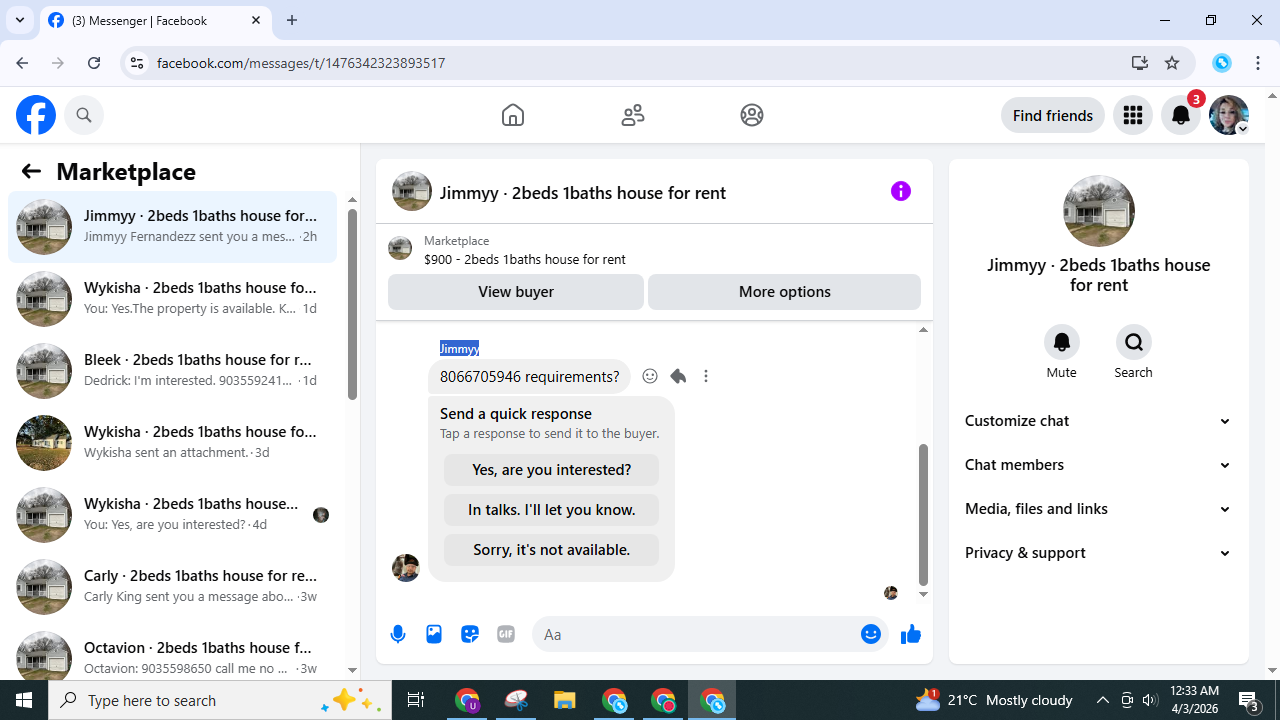This screenshot has width=1280, height=720.
Task: Open Wykisha chat dated 4d ago
Action: tap(173, 515)
